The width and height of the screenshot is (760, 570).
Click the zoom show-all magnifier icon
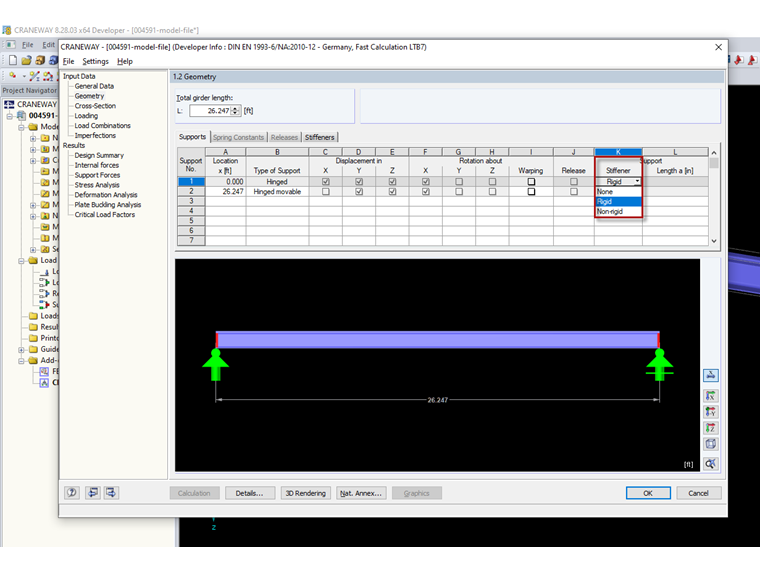711,464
